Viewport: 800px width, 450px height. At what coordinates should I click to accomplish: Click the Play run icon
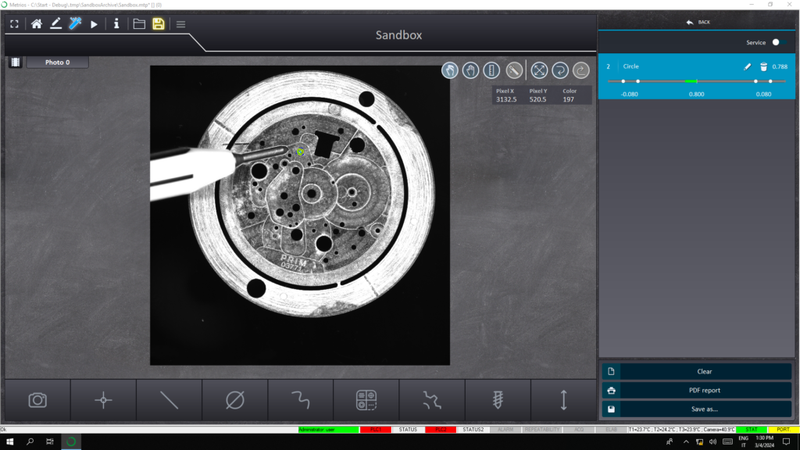(94, 24)
